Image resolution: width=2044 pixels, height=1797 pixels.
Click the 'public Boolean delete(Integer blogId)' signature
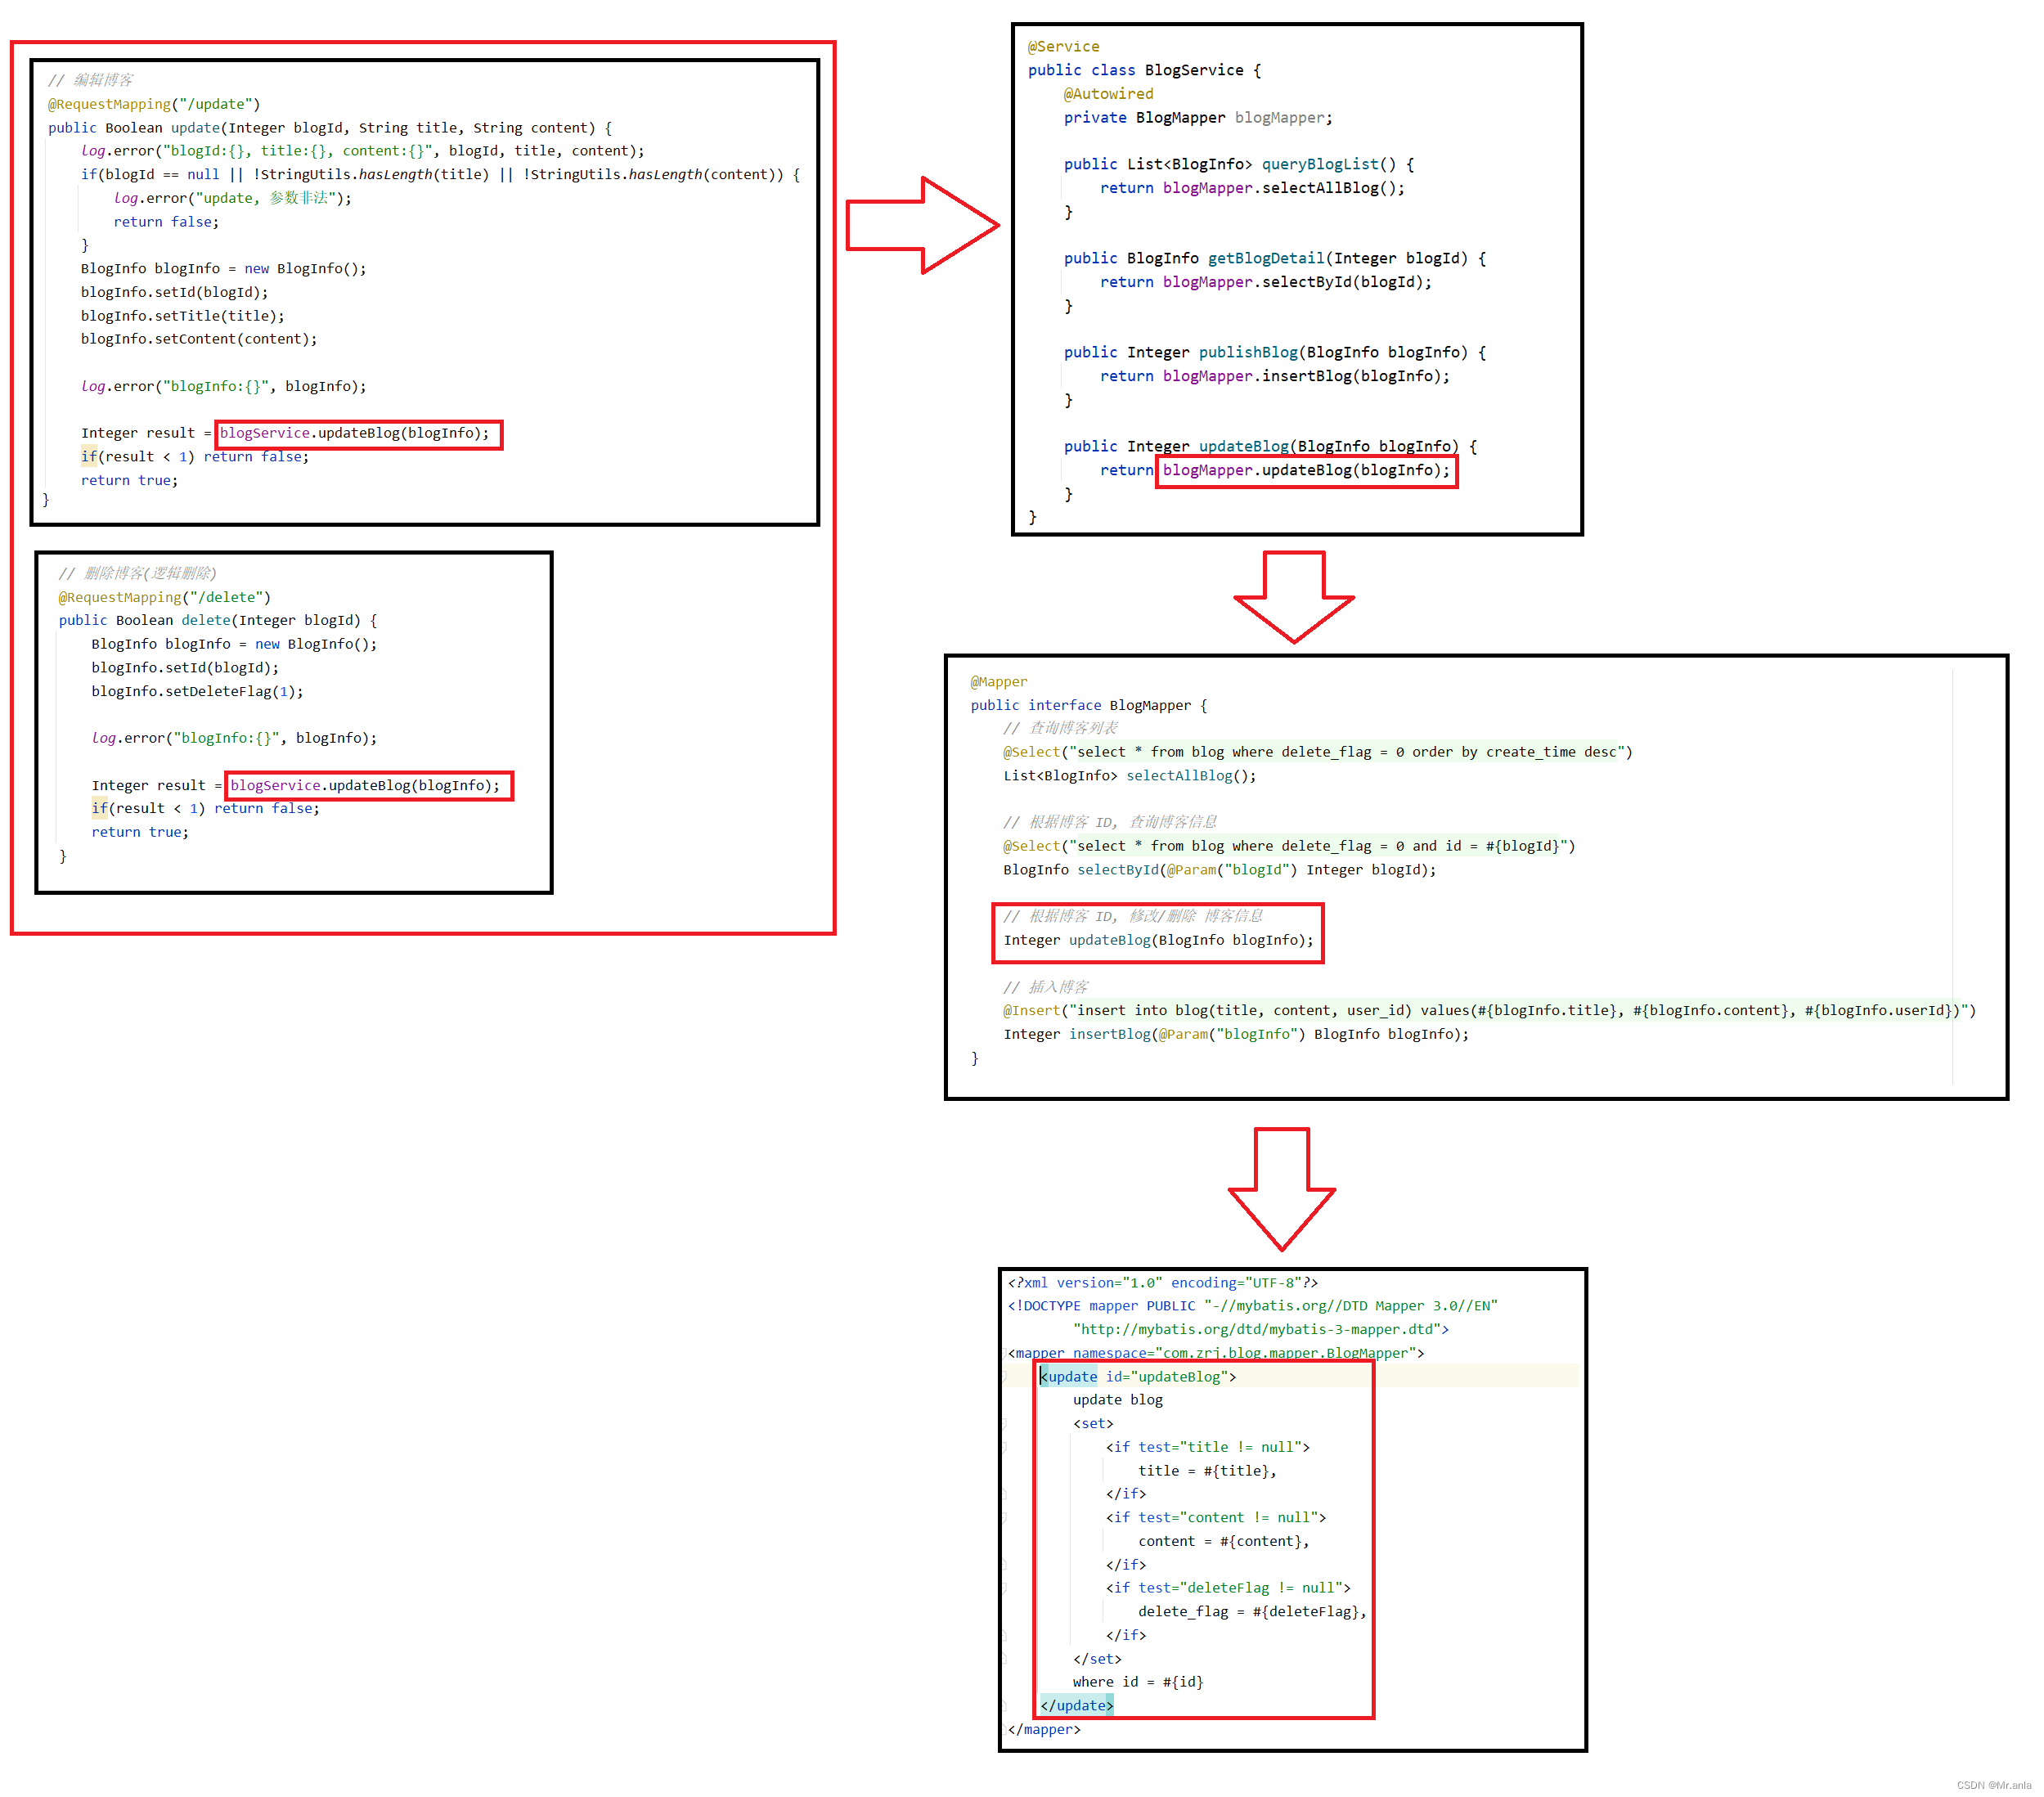(x=218, y=620)
